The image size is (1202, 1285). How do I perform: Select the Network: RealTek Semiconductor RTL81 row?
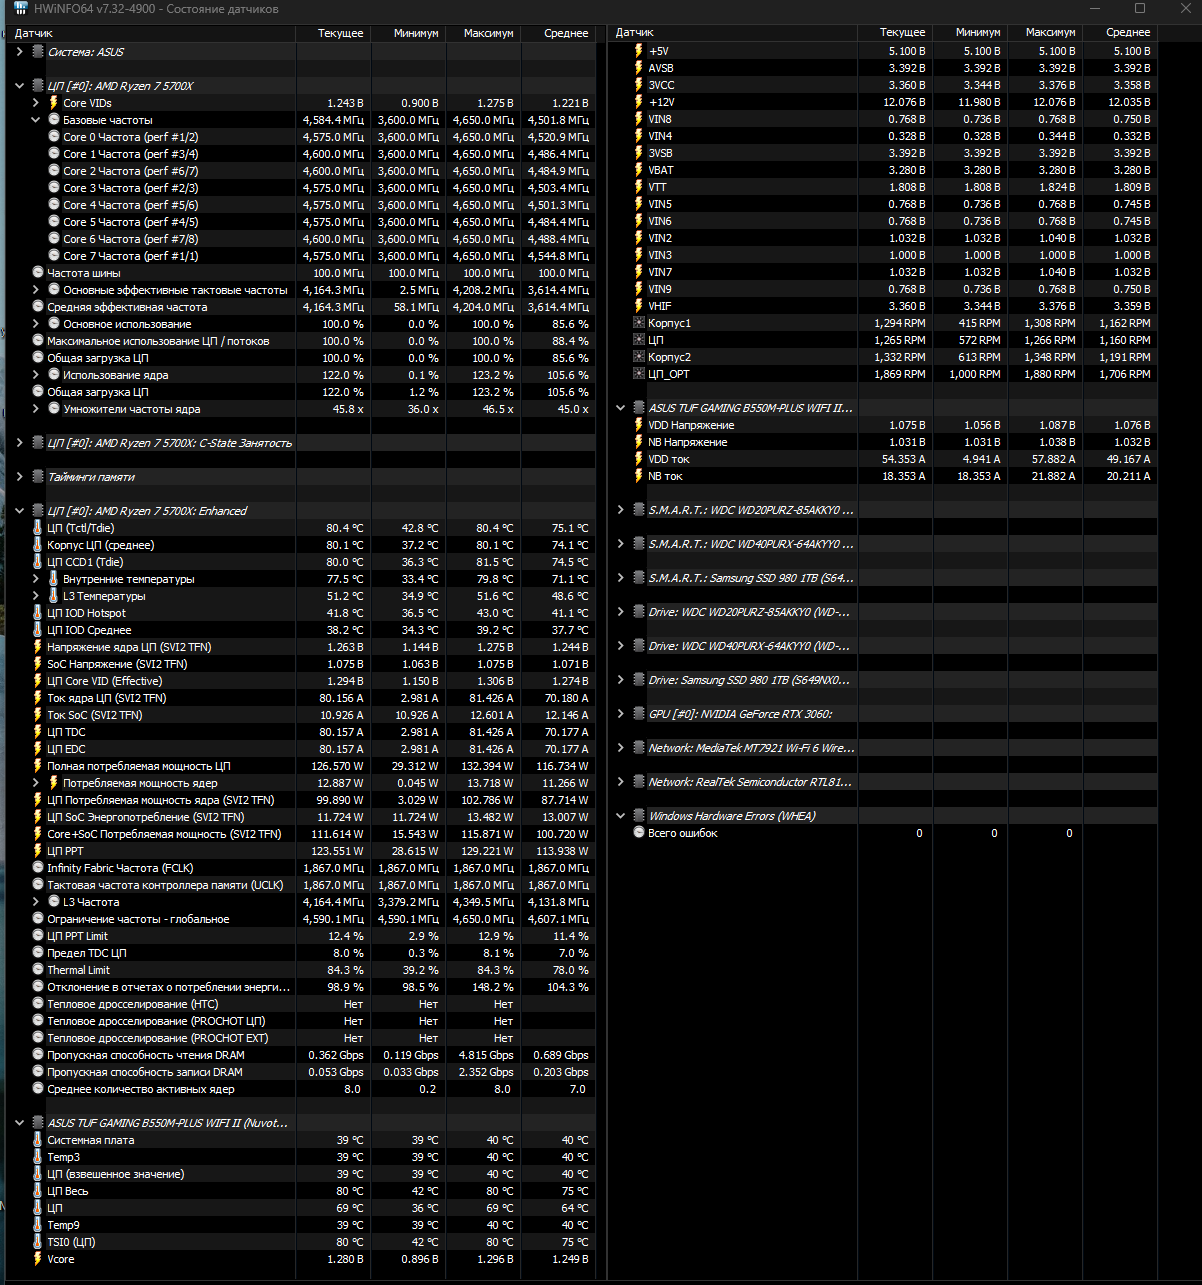coord(882,782)
